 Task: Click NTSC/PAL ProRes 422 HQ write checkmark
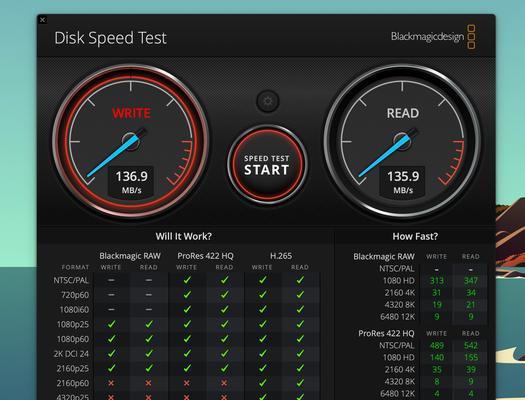187,280
